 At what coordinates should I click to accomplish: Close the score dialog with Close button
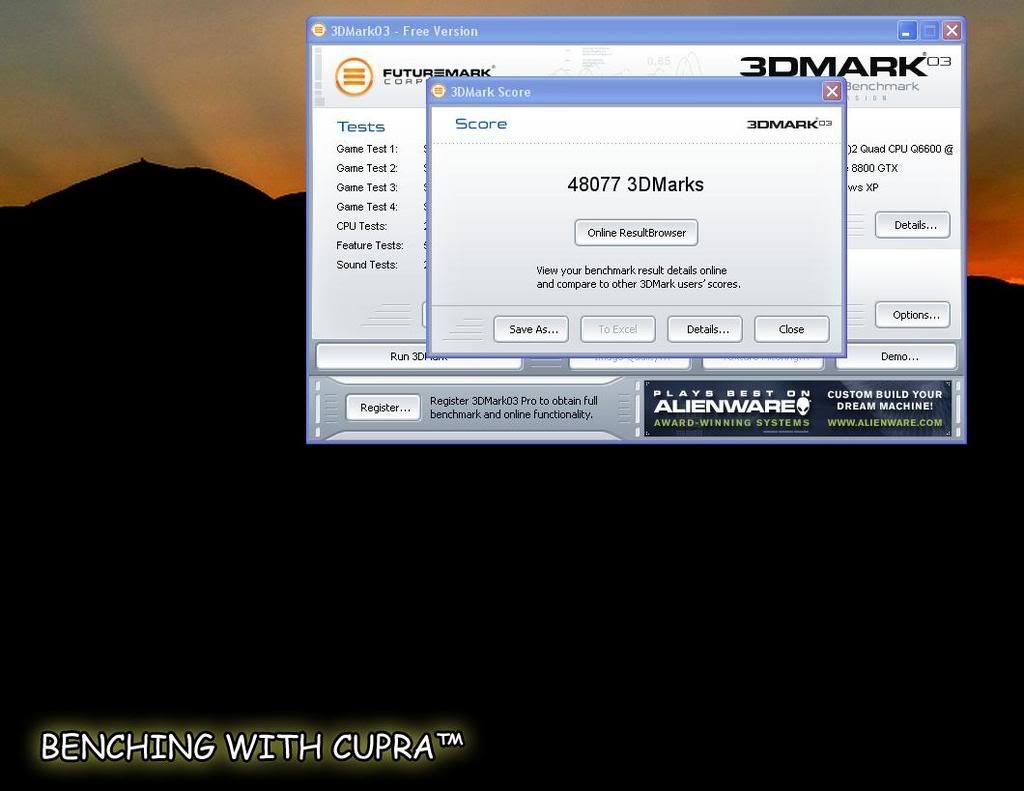point(792,329)
